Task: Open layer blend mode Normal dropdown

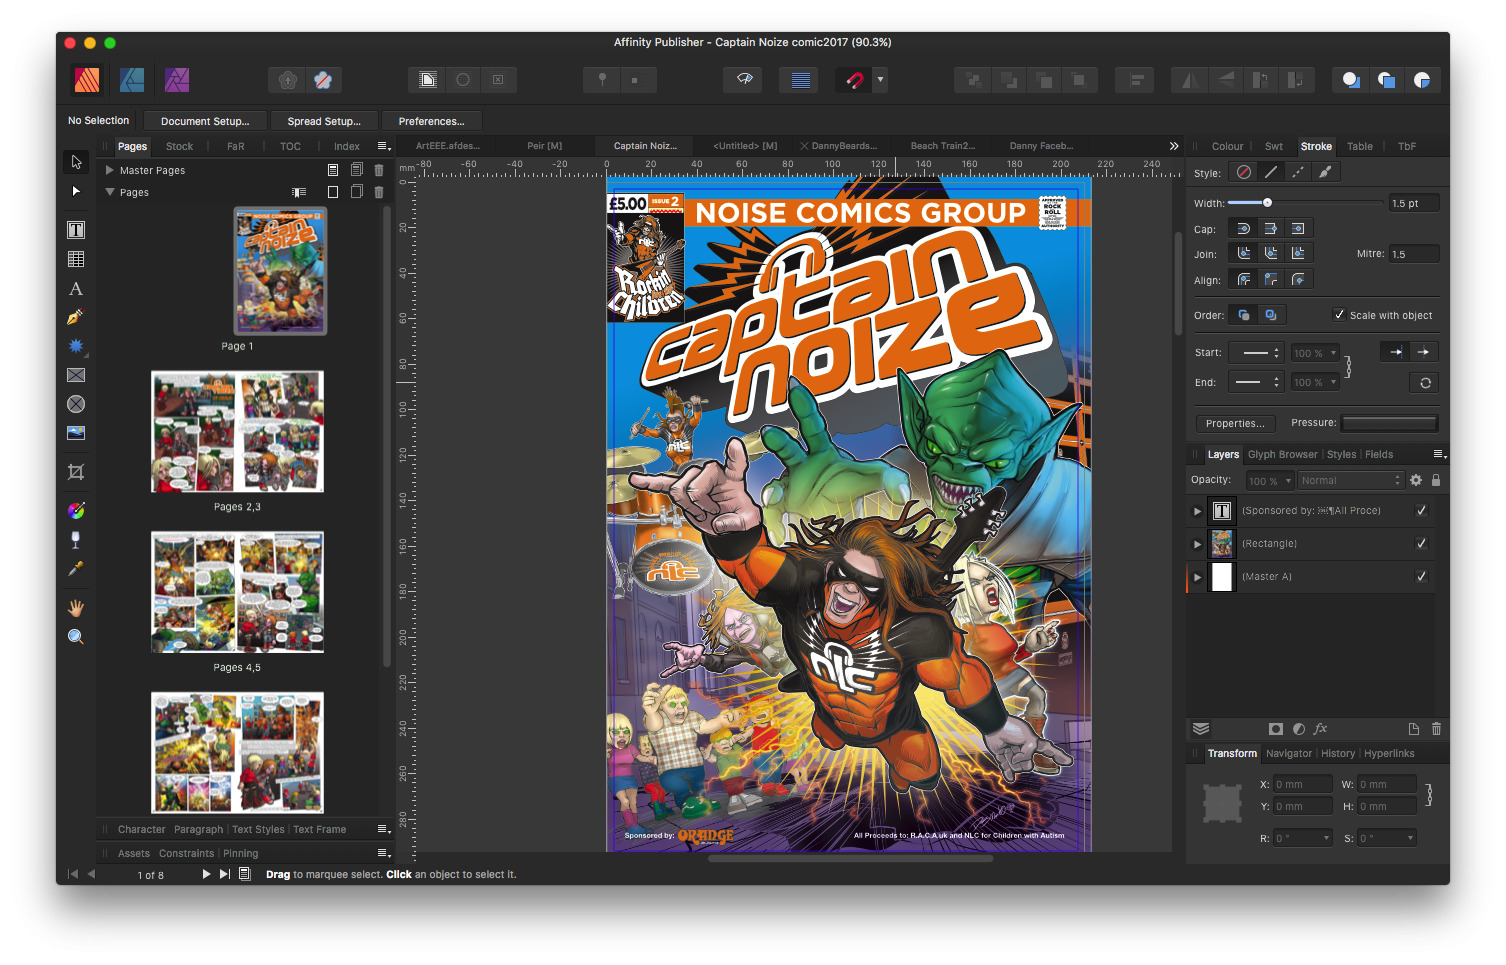Action: click(1350, 480)
